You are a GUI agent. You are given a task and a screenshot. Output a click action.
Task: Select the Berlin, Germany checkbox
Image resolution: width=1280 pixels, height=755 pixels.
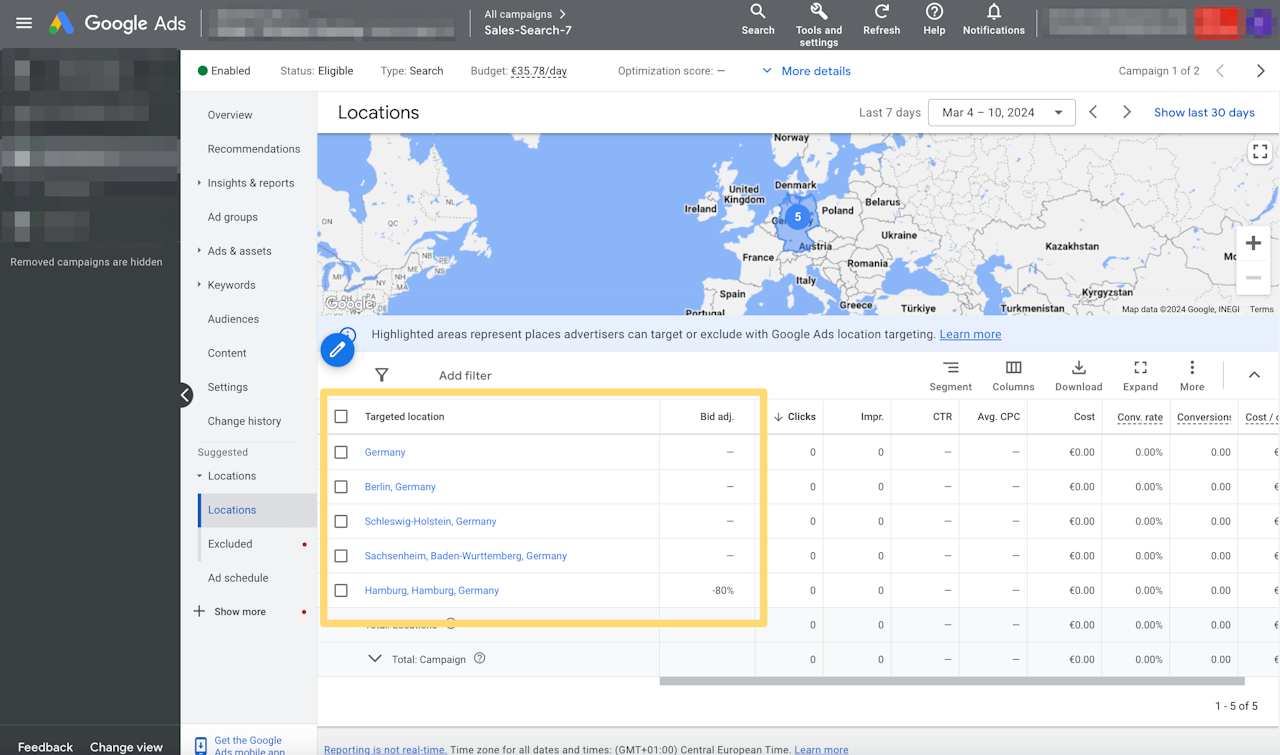341,487
